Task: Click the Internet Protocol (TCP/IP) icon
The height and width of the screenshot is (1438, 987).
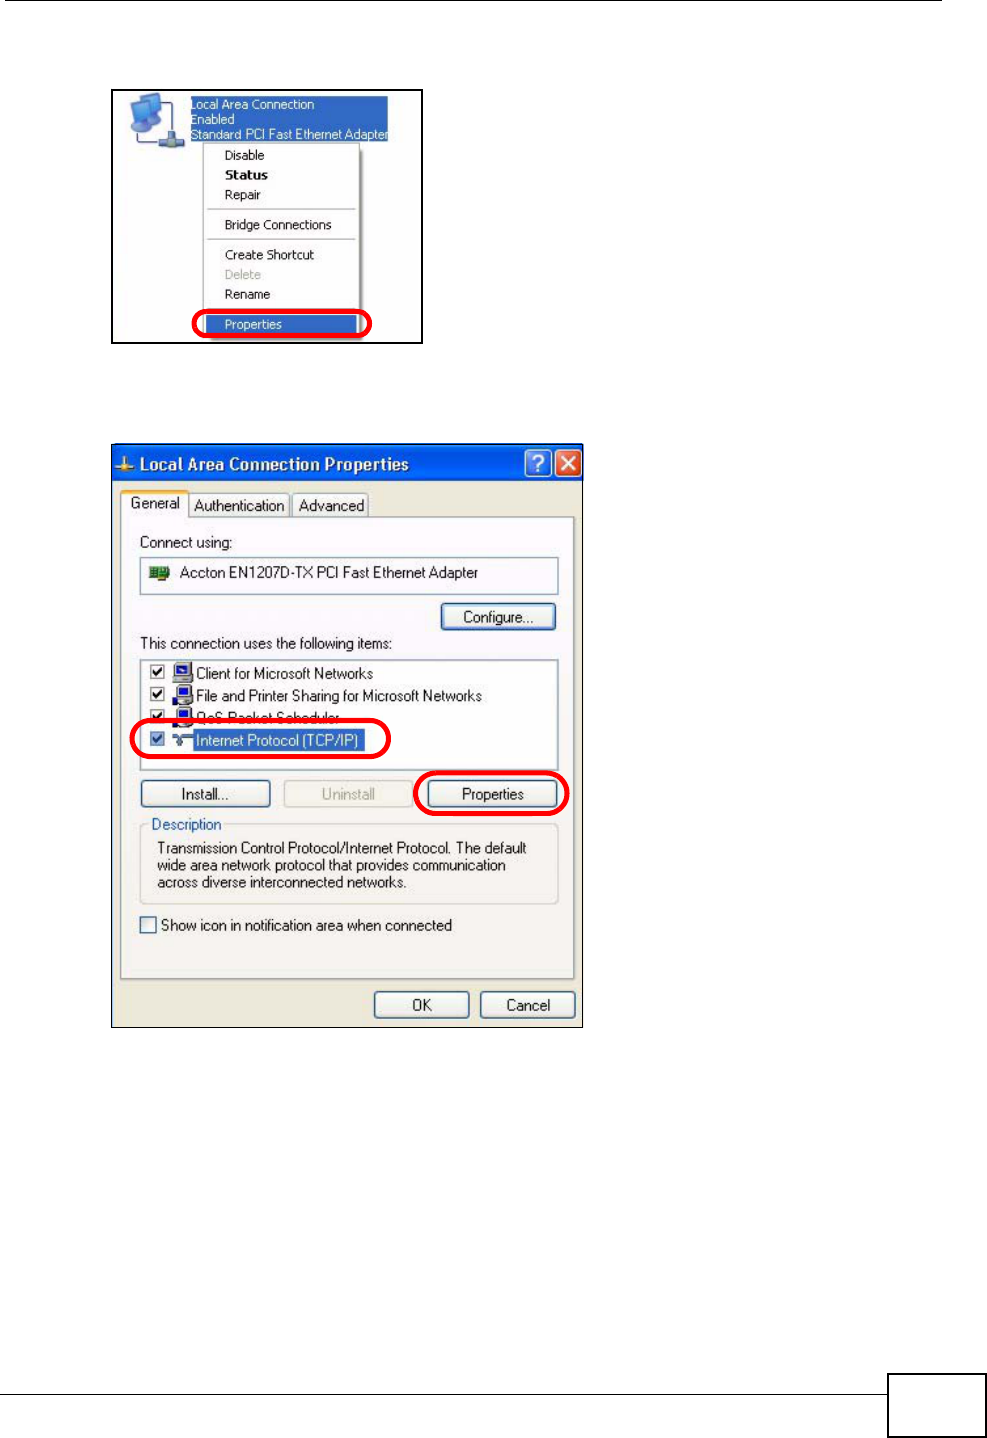Action: pyautogui.click(x=182, y=740)
